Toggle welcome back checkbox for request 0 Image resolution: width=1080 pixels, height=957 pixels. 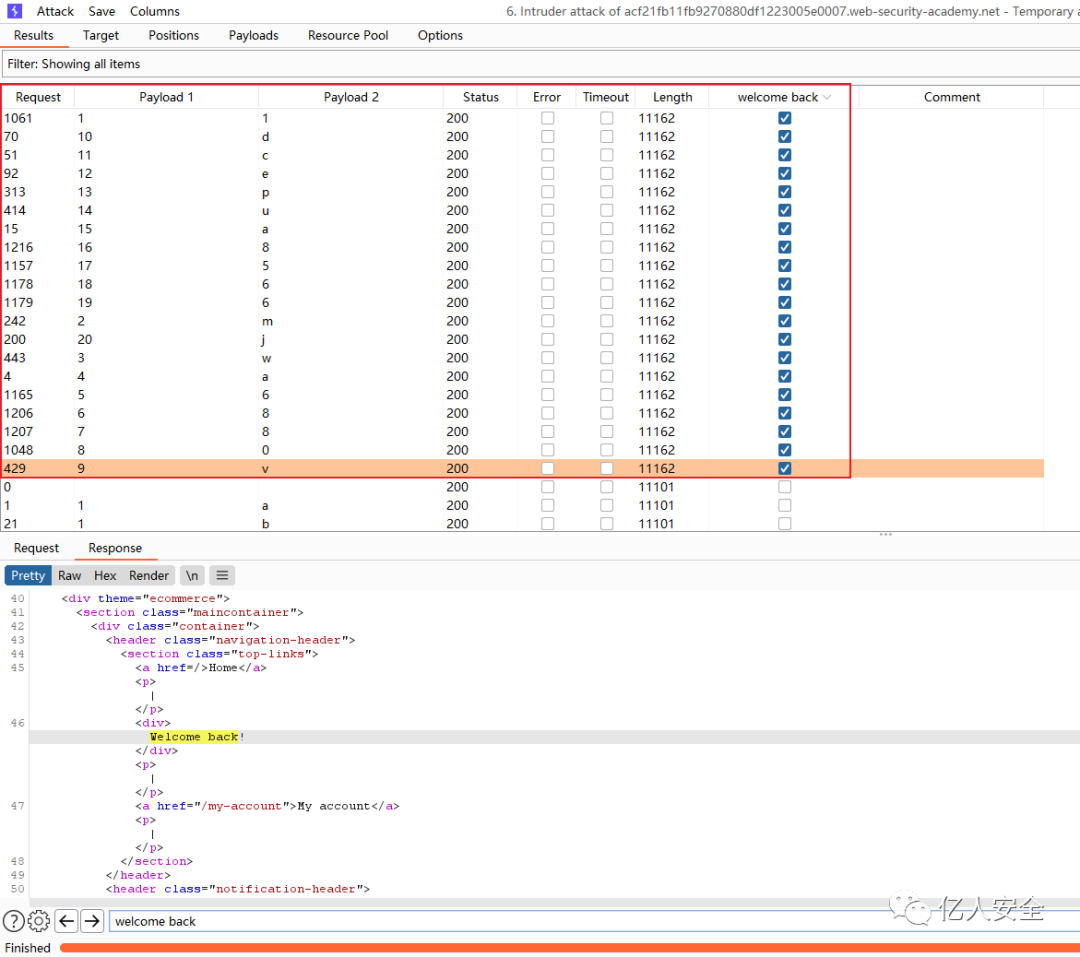click(x=785, y=487)
